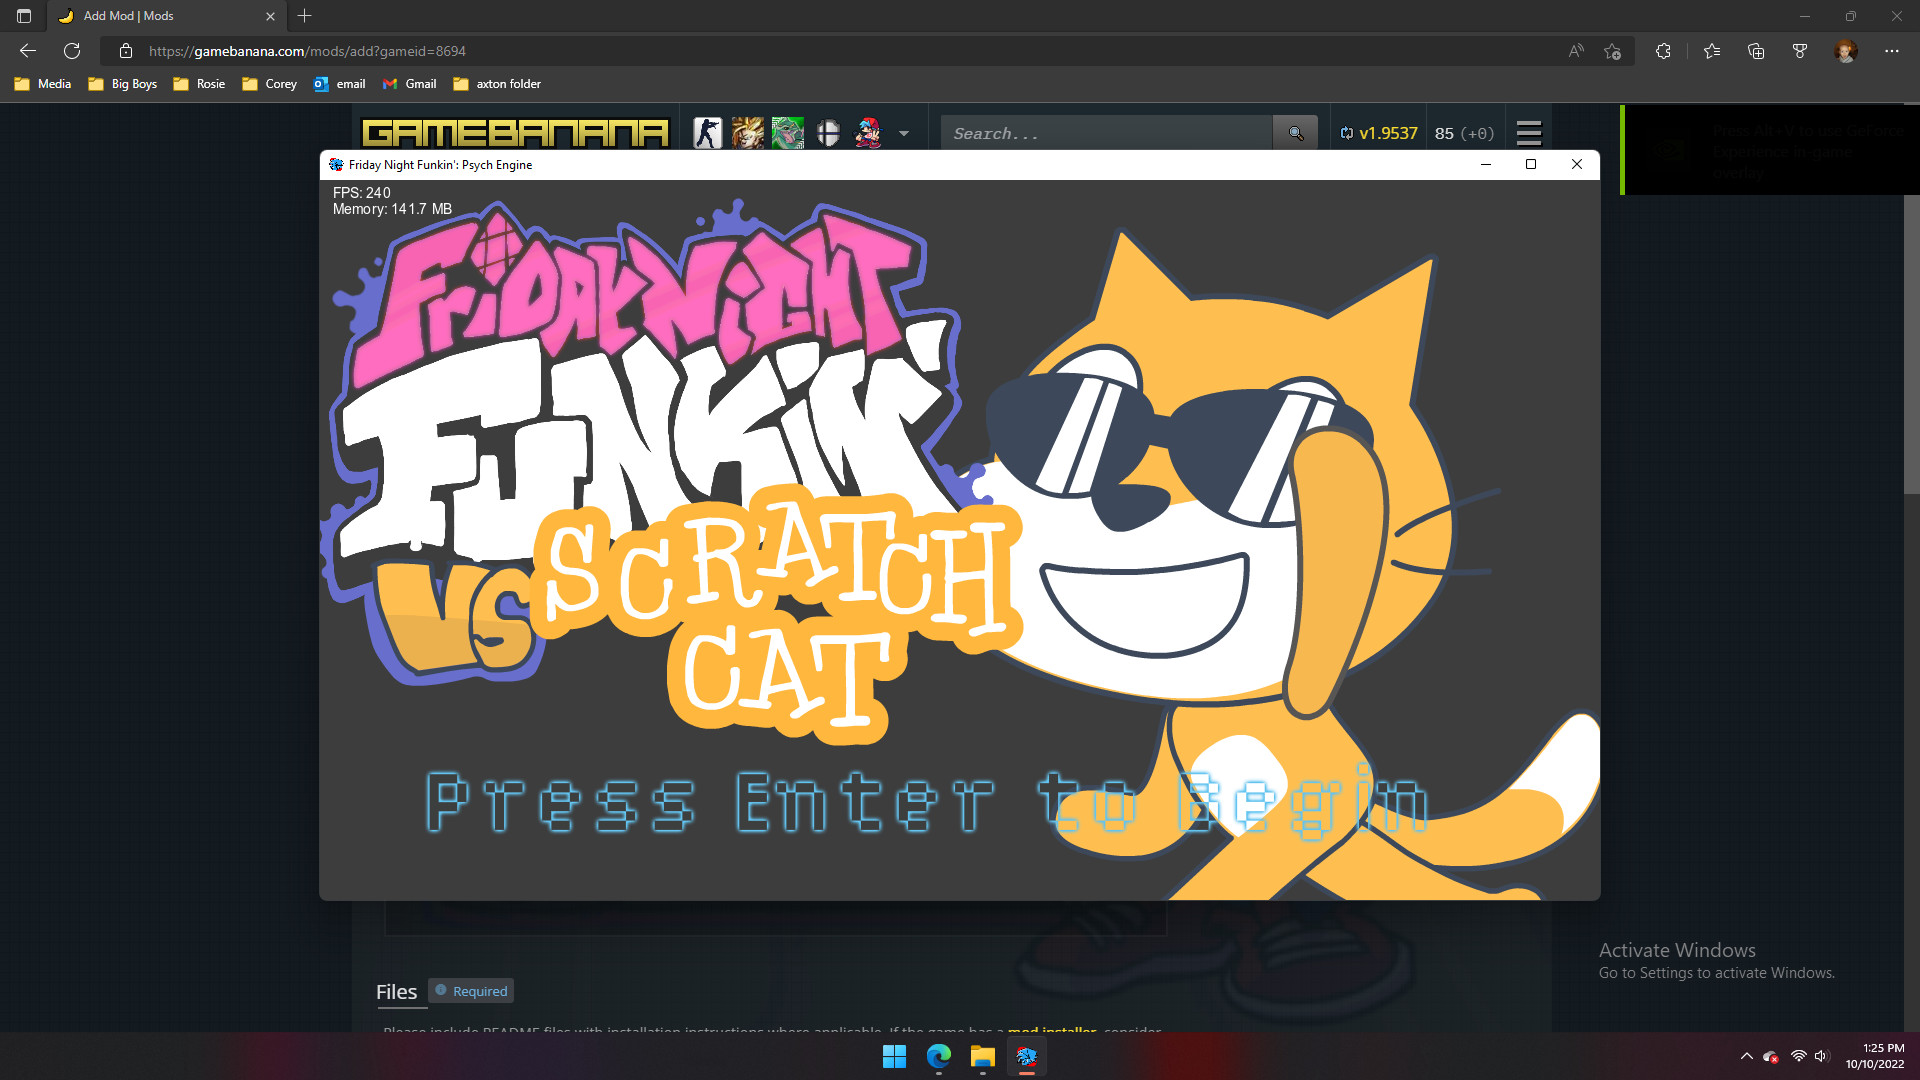
Task: Open the Edge Settings and more menu
Action: tap(1891, 51)
